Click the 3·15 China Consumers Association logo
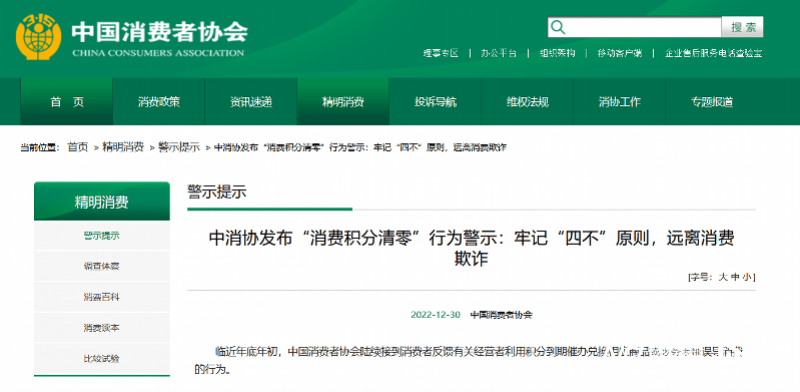 (38, 37)
